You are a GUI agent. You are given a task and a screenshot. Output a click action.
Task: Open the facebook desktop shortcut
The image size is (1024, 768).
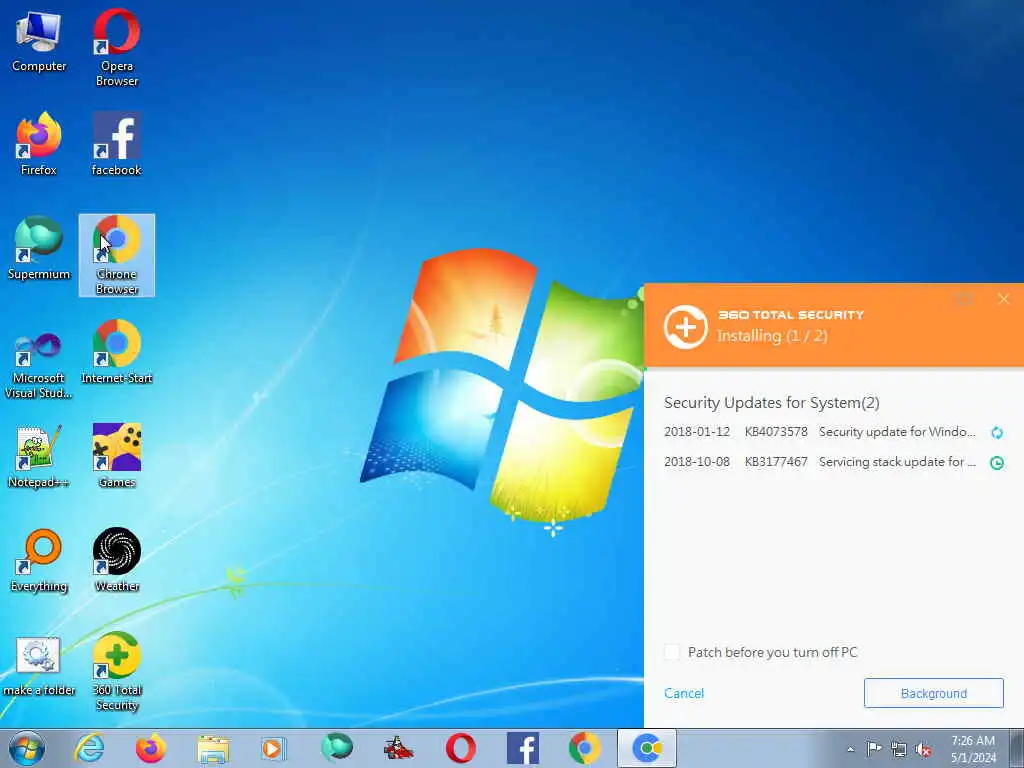(x=117, y=144)
